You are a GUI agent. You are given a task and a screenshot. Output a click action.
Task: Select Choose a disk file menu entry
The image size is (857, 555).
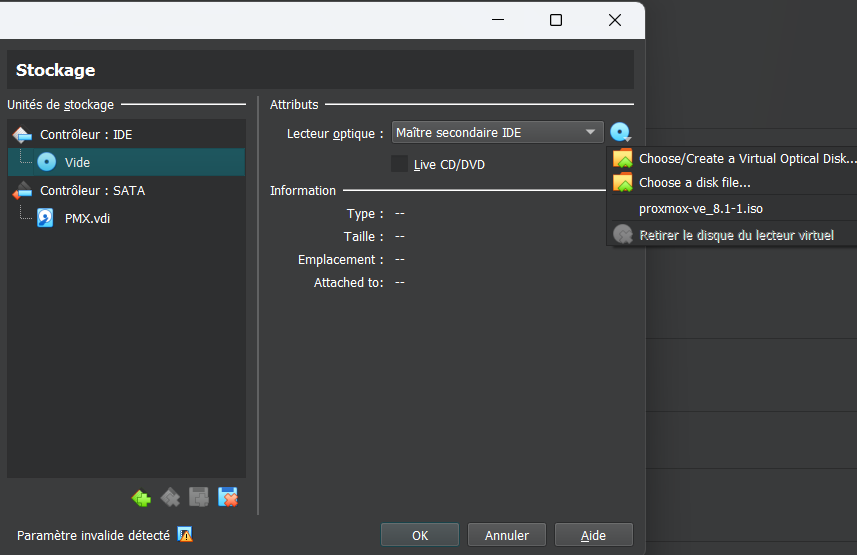click(732, 183)
